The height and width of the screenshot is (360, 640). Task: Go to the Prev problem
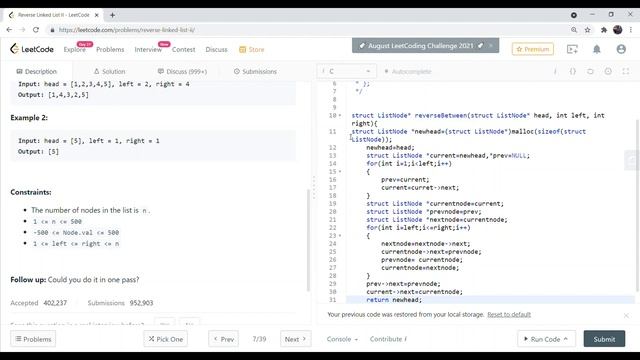[224, 339]
